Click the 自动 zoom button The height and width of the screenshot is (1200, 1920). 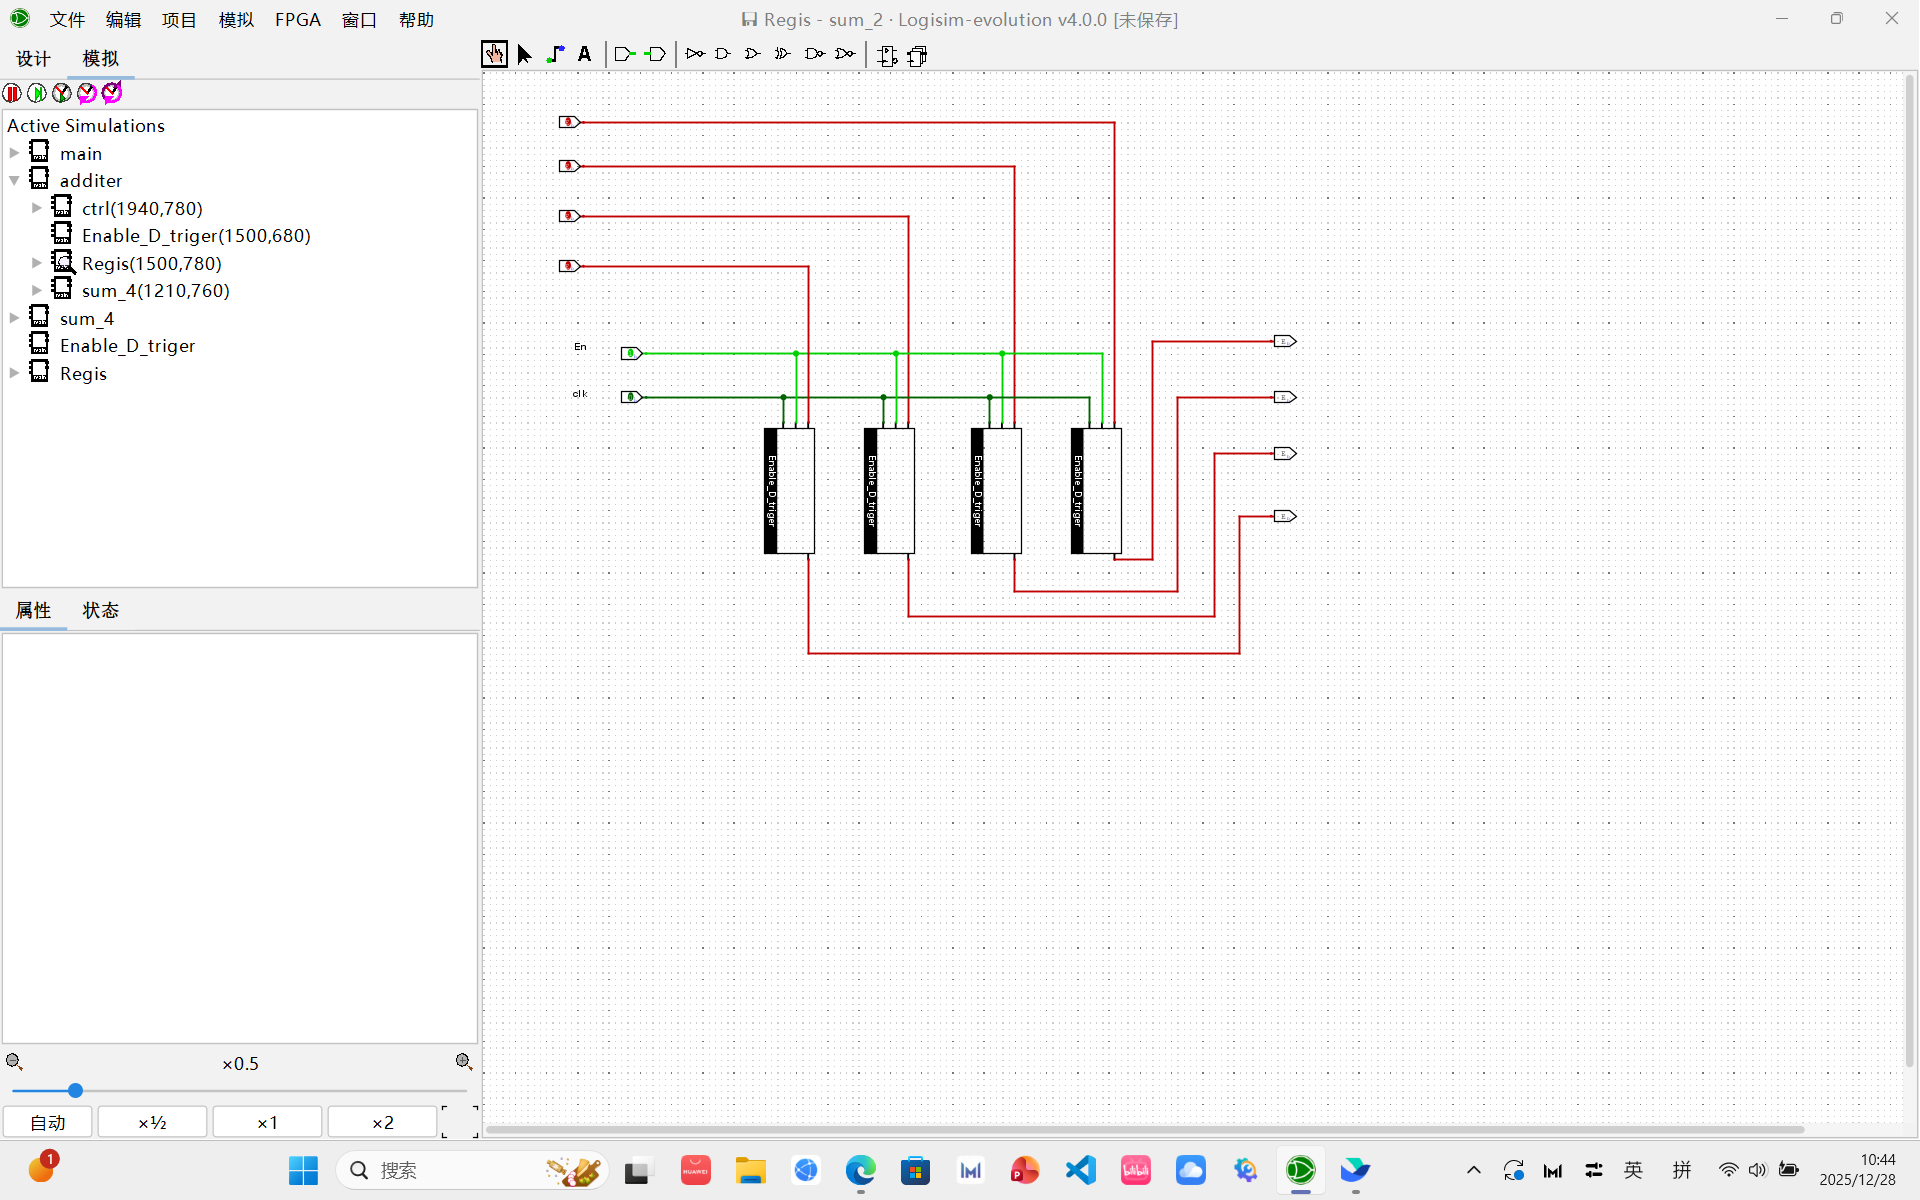tap(48, 1122)
